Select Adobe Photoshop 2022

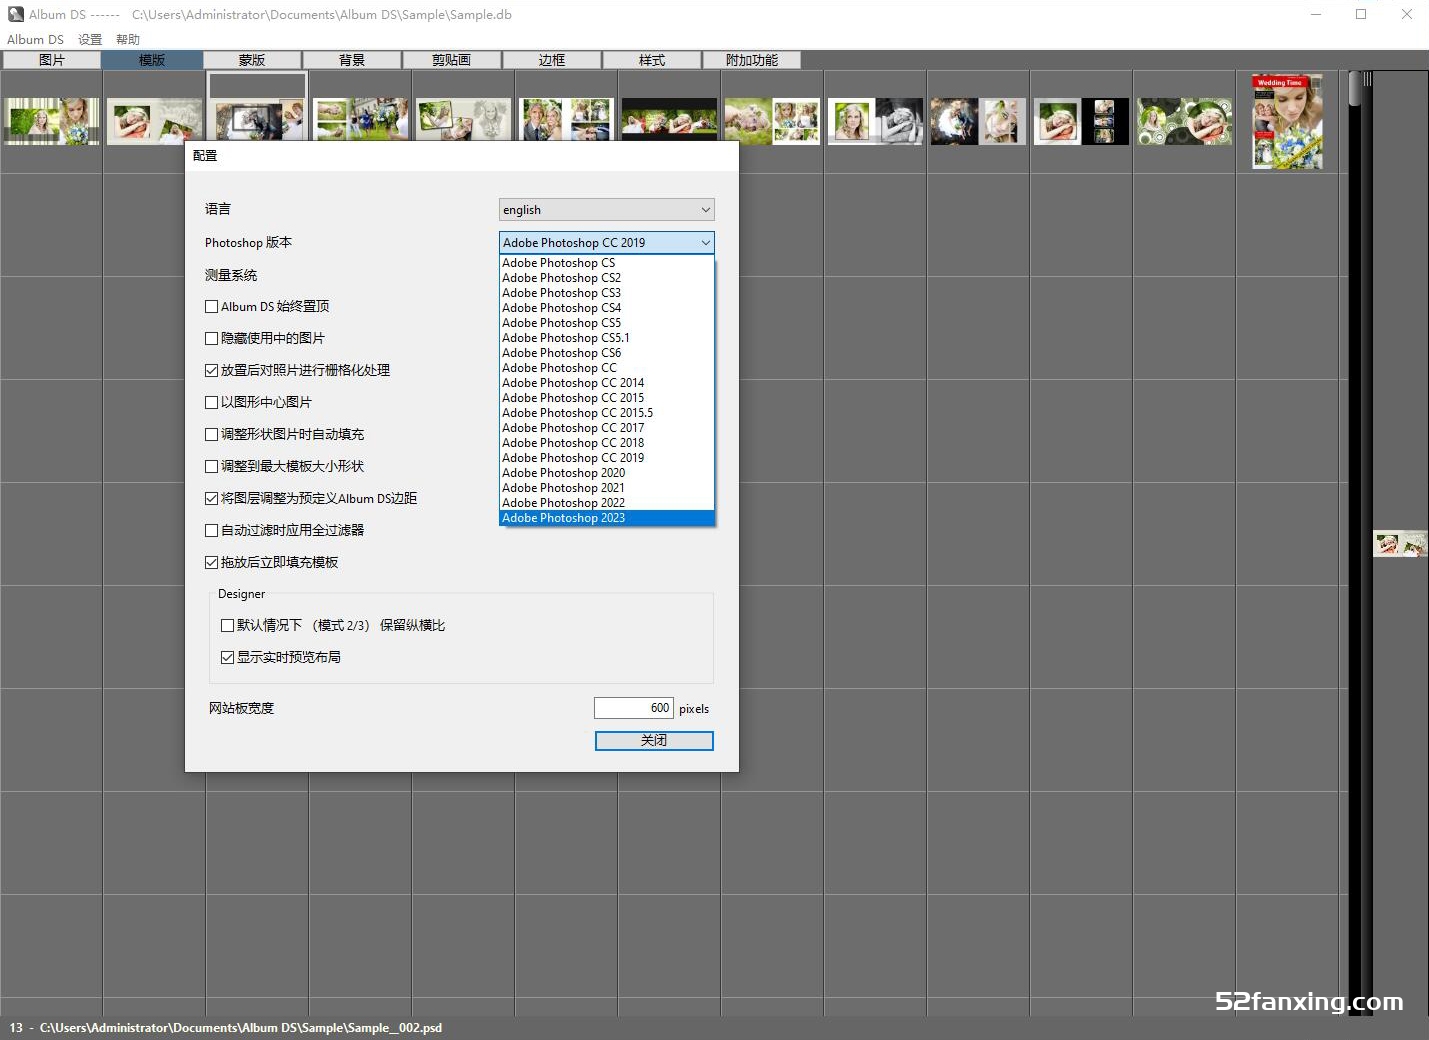tap(607, 503)
